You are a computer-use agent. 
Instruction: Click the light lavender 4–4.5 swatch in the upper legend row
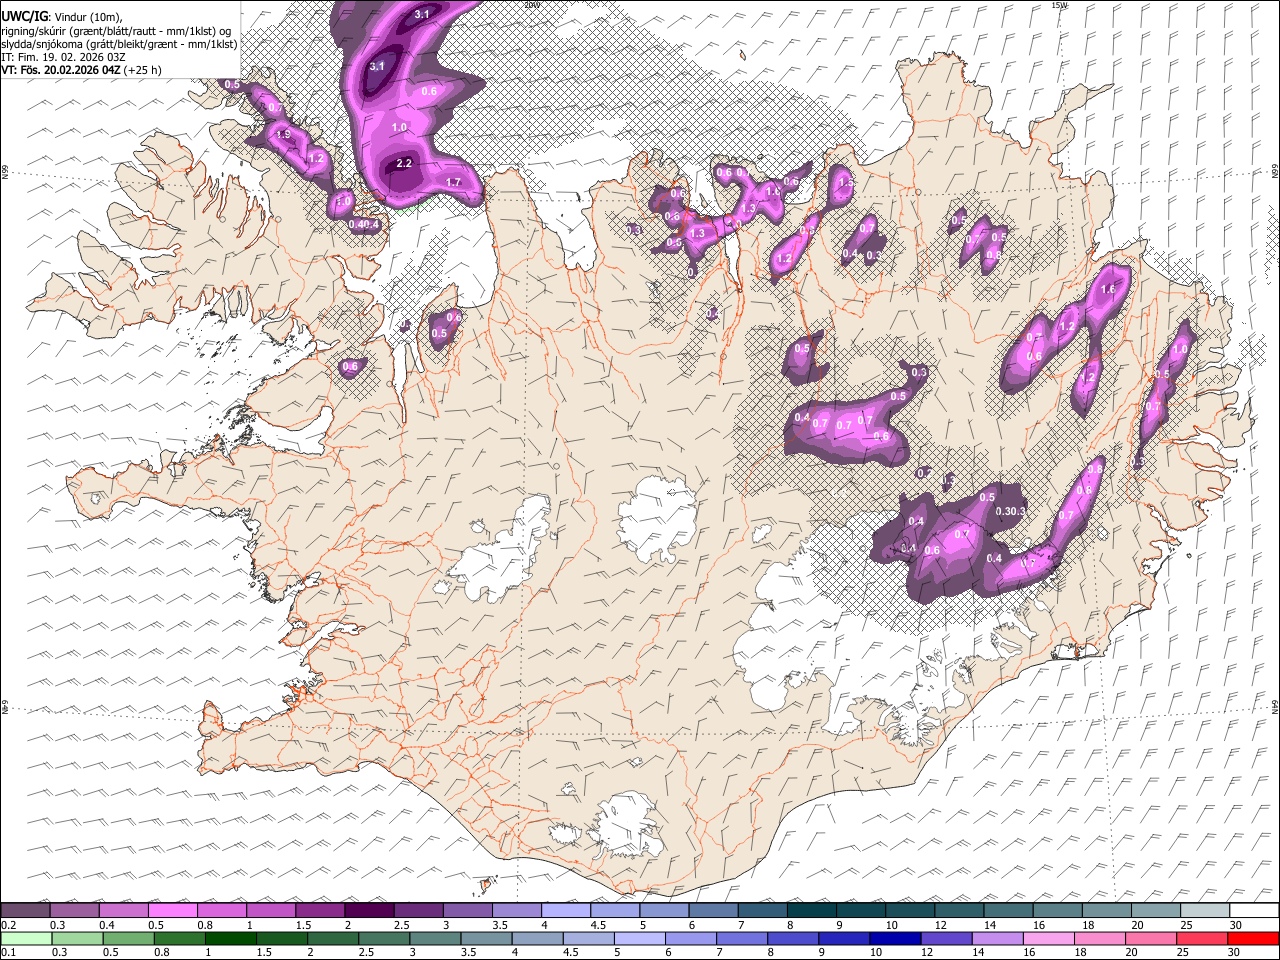pos(565,911)
